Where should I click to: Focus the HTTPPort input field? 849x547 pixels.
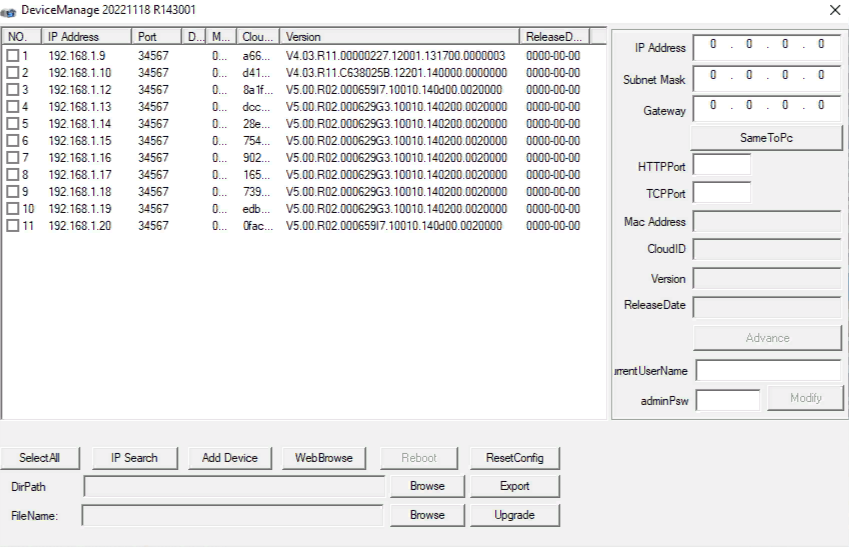721,165
